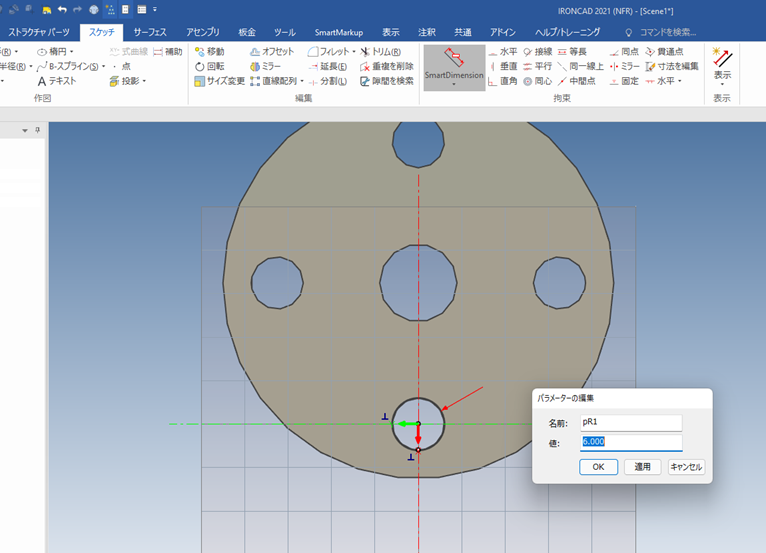Activate the ミラー tool in 編集 group

click(x=265, y=66)
